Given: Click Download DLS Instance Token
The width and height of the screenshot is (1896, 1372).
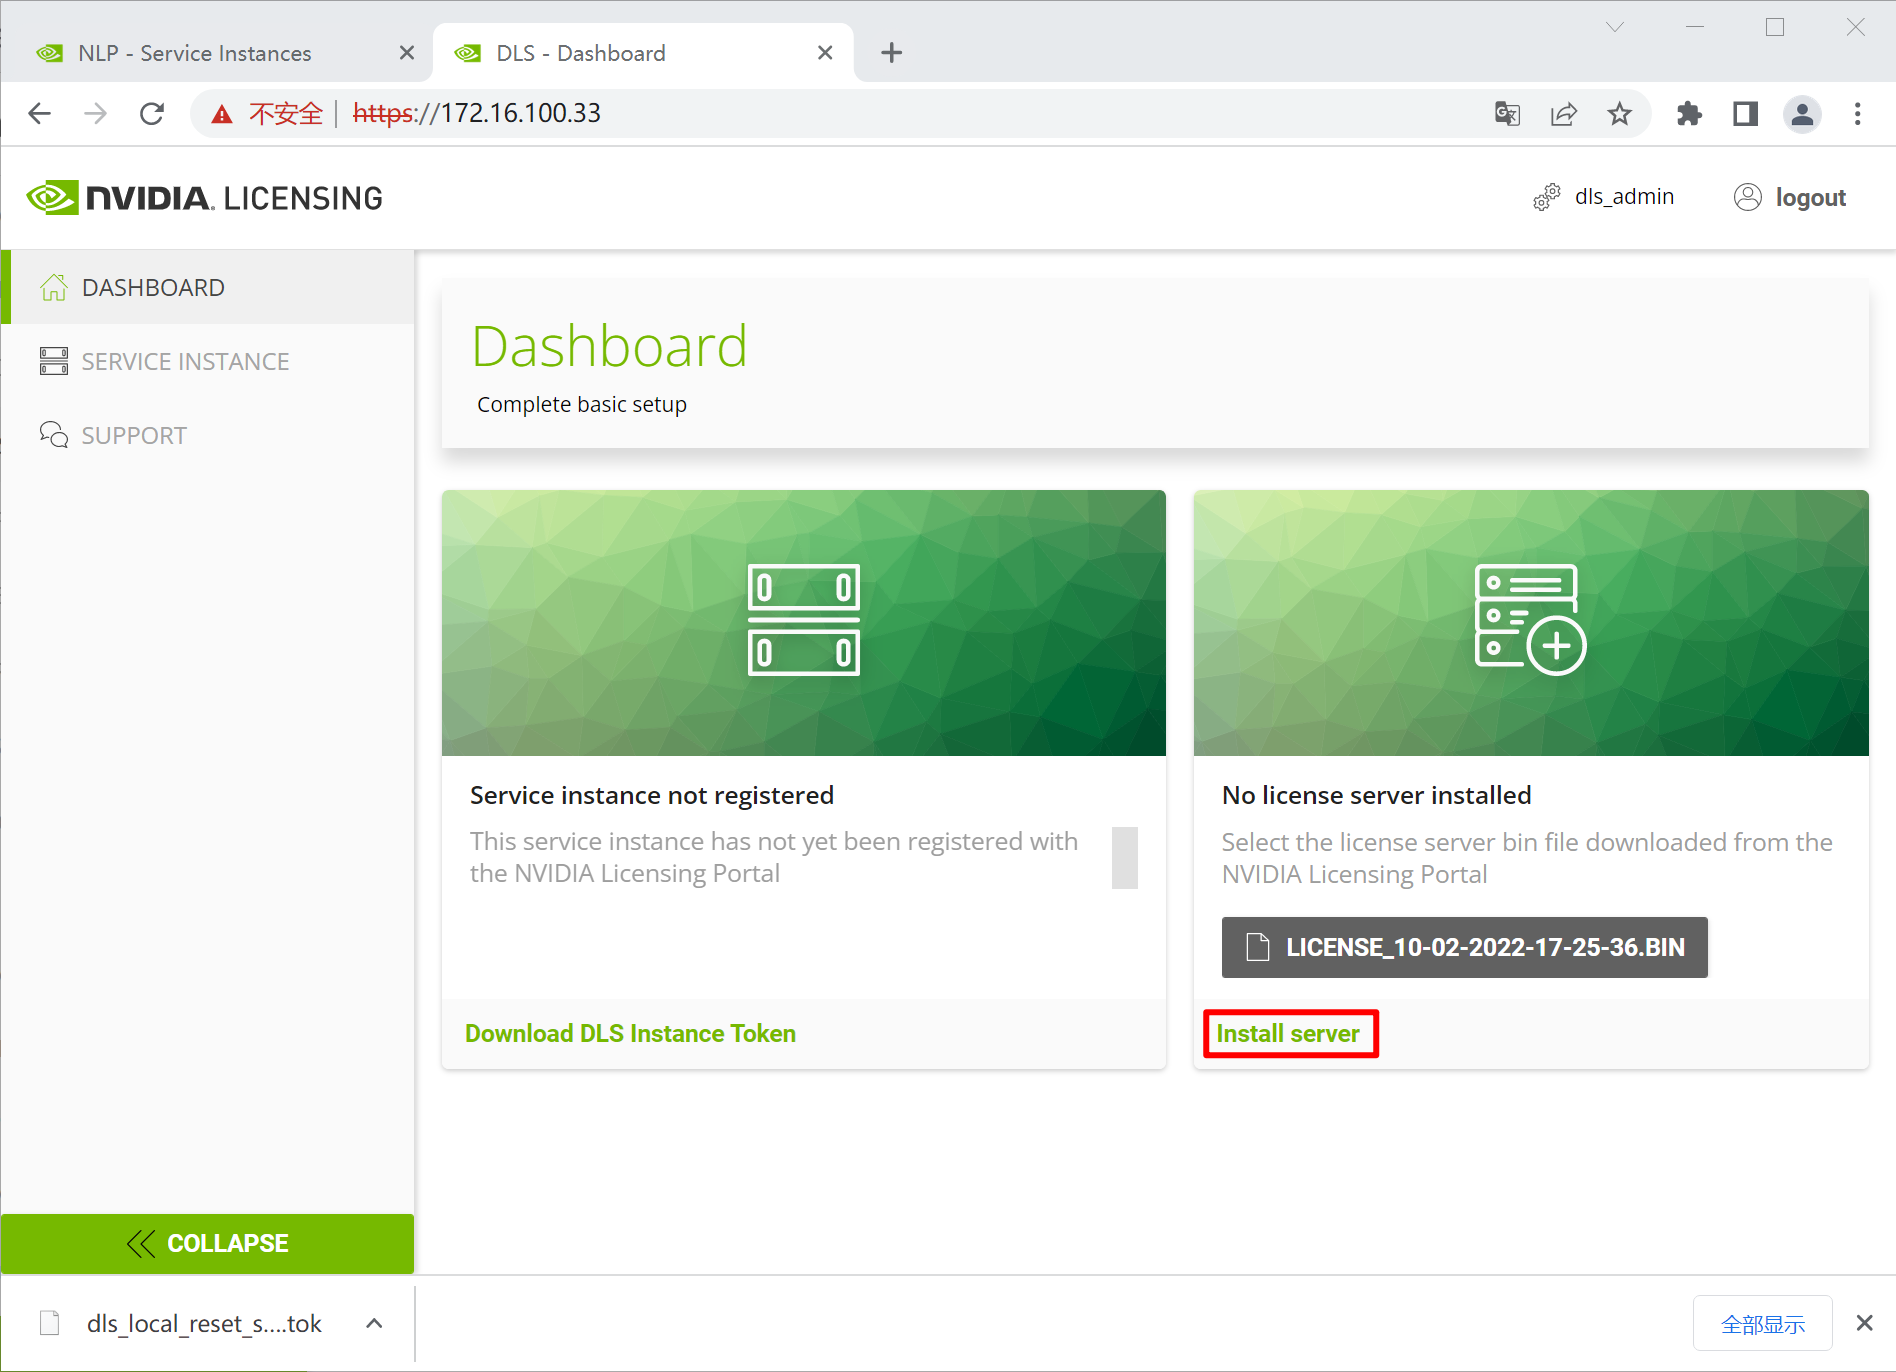Looking at the screenshot, I should 630,1033.
